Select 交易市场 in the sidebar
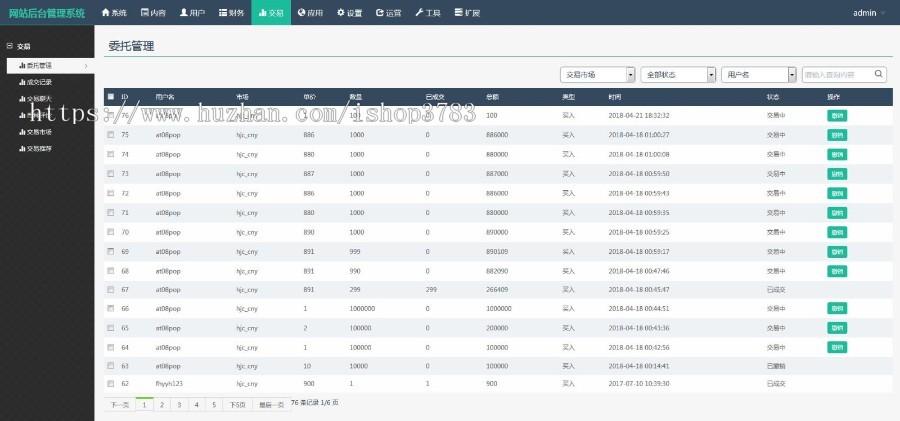 click(40, 131)
